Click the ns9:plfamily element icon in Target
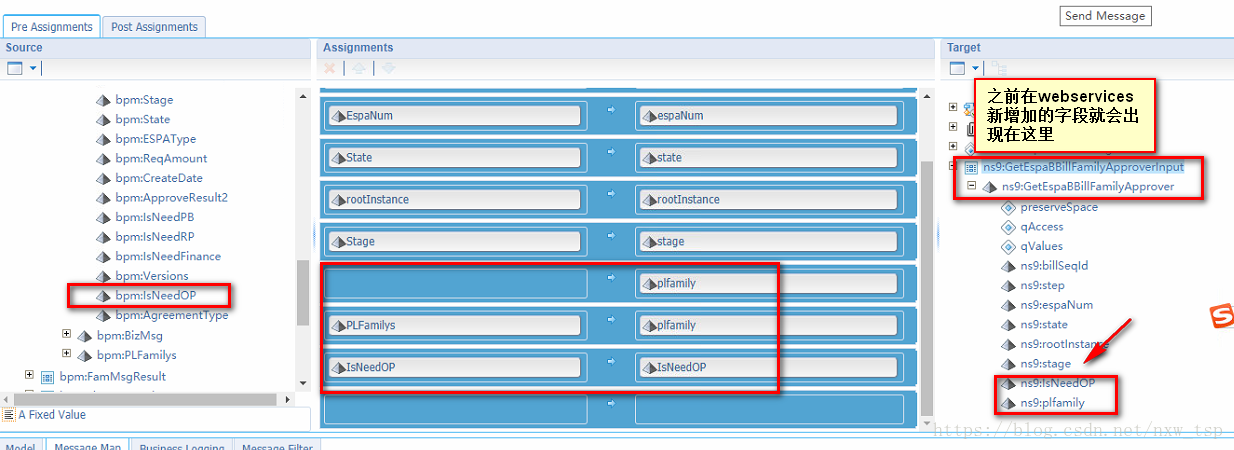1234x450 pixels. coord(1009,403)
